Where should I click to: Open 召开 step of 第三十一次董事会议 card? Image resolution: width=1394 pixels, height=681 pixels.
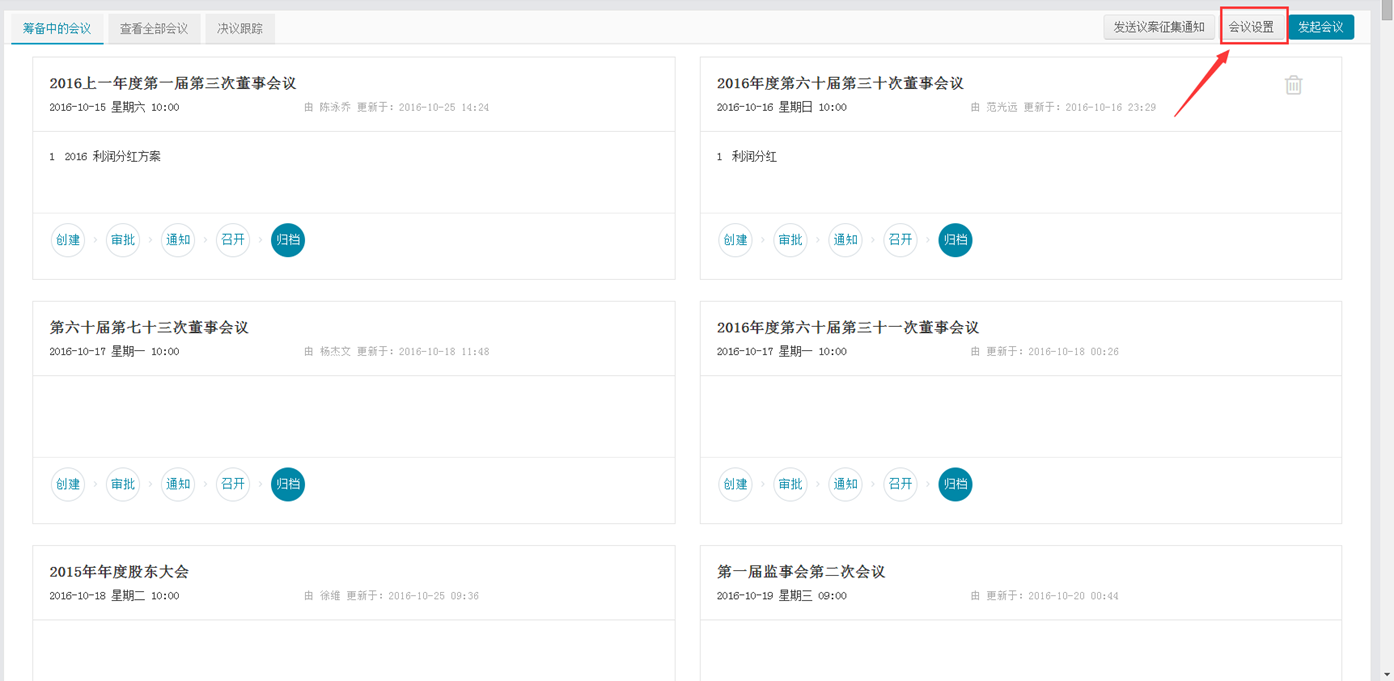(x=900, y=484)
